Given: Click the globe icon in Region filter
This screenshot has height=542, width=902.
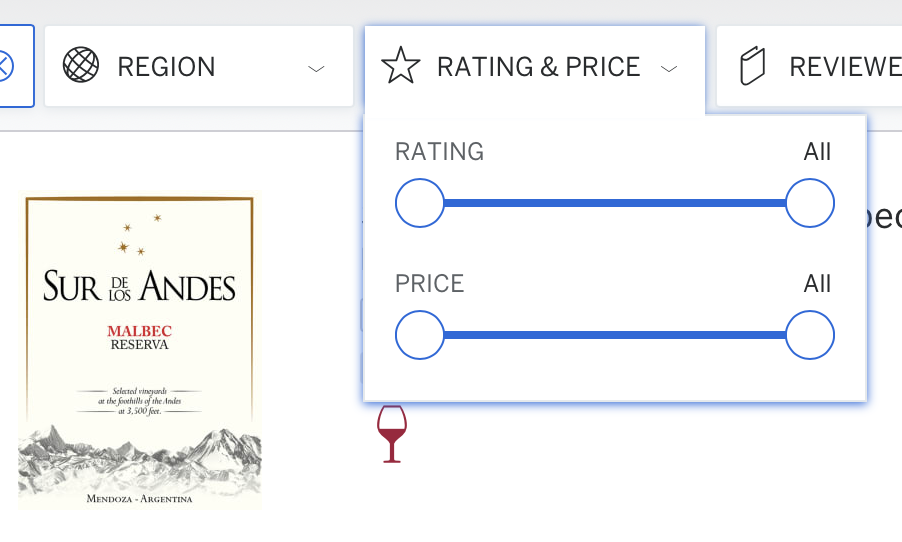Looking at the screenshot, I should (x=81, y=67).
